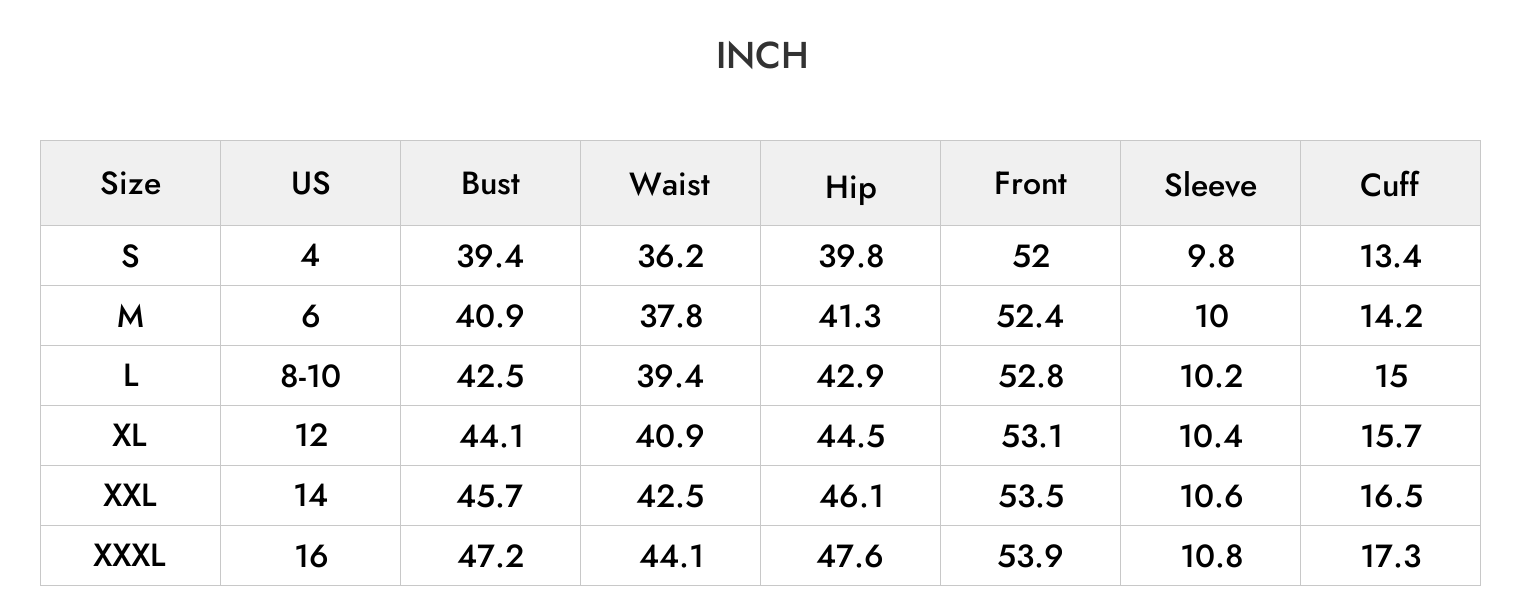The width and height of the screenshot is (1520, 600).
Task: Select the size S row label
Action: pyautogui.click(x=130, y=256)
